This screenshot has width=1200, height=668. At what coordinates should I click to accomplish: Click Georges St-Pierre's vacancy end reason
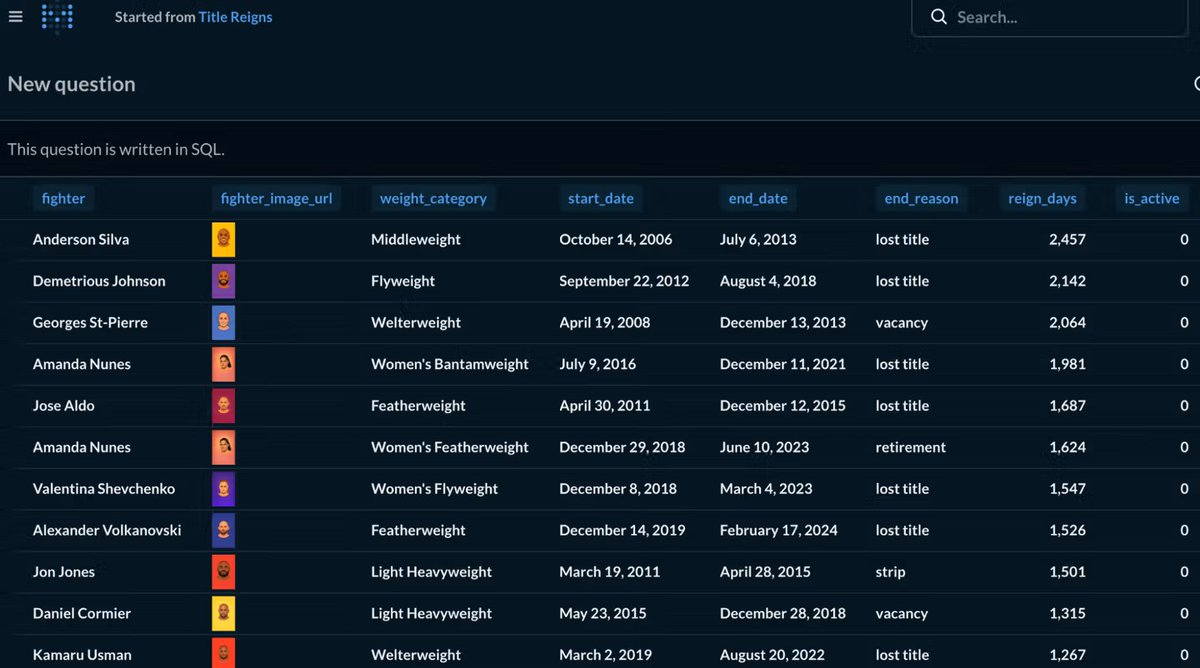(x=902, y=323)
